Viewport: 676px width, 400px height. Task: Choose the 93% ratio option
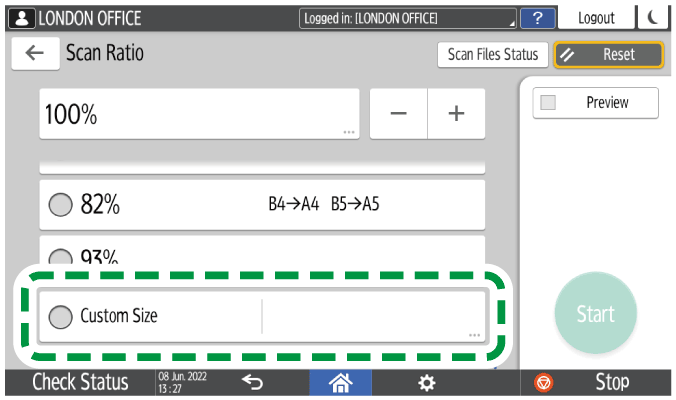(61, 257)
